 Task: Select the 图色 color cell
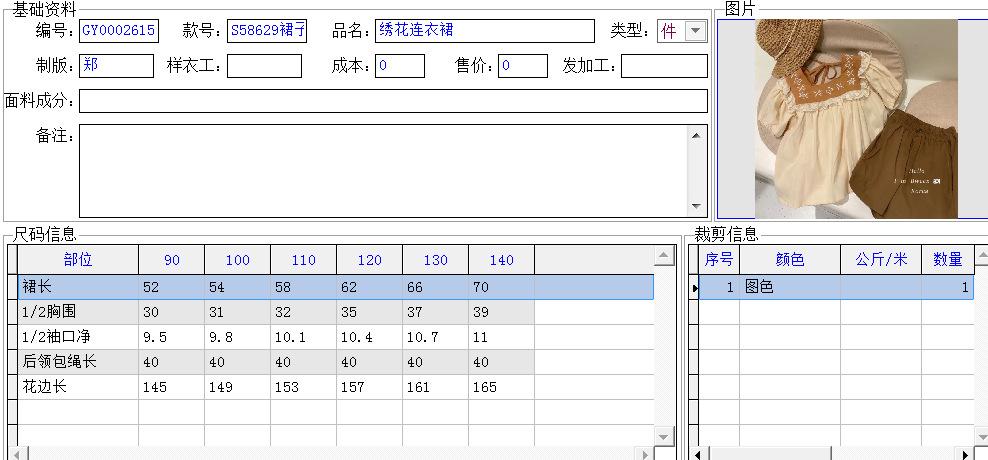789,287
